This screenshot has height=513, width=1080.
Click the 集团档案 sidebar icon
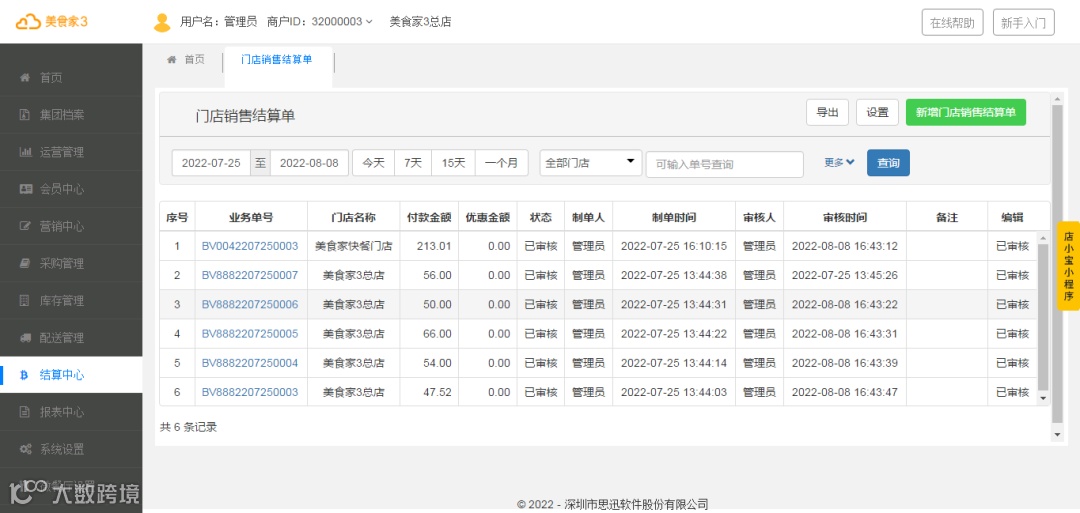(x=25, y=115)
